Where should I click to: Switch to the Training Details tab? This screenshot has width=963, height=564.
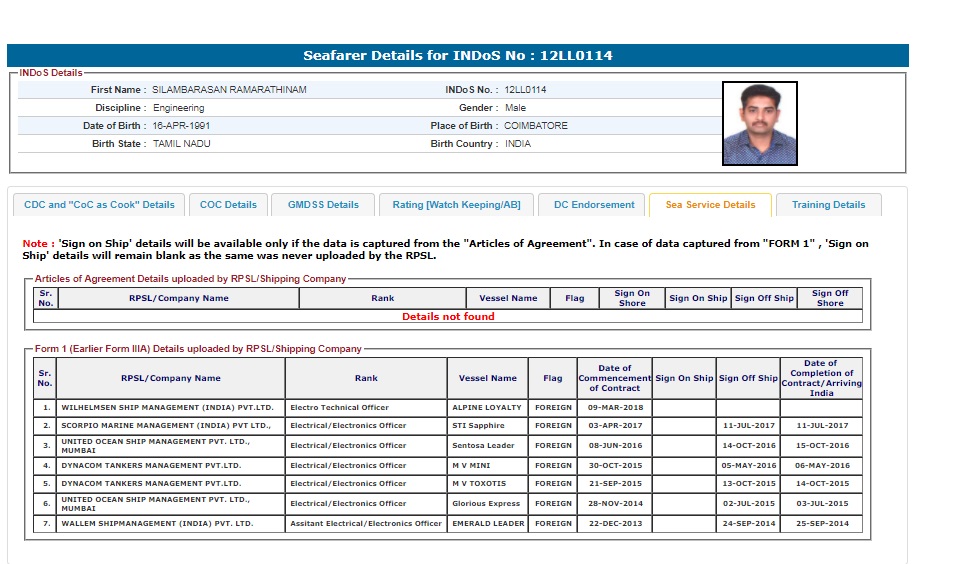[828, 205]
